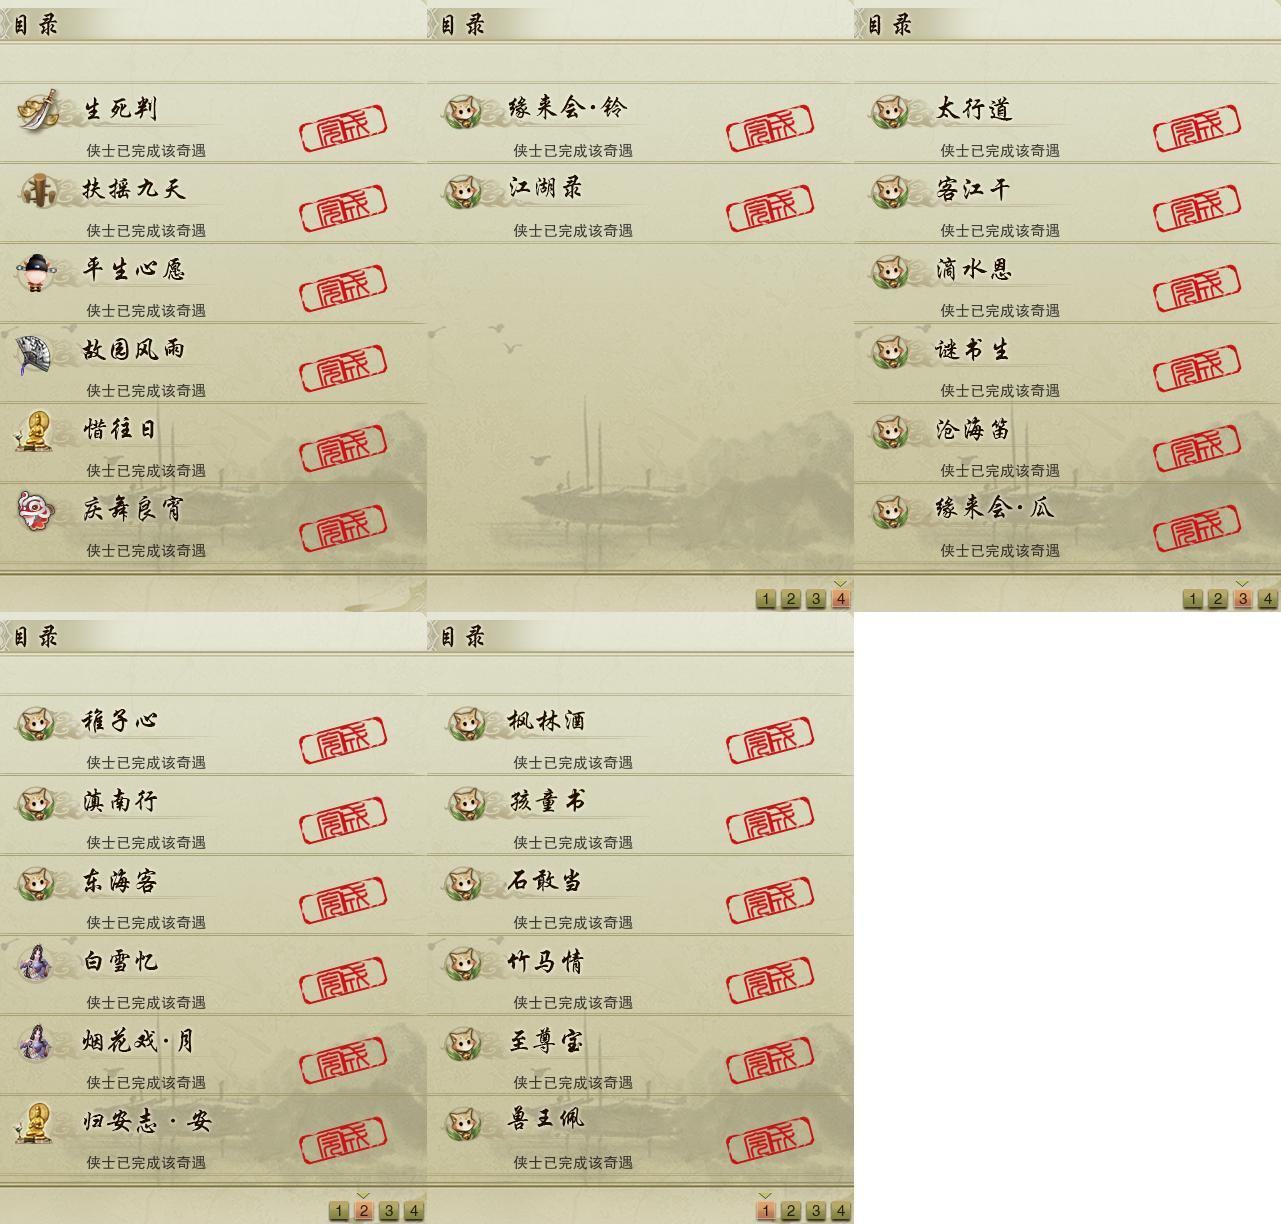Open the 兽王佩 adventure entry
The width and height of the screenshot is (1281, 1224).
(x=640, y=1134)
